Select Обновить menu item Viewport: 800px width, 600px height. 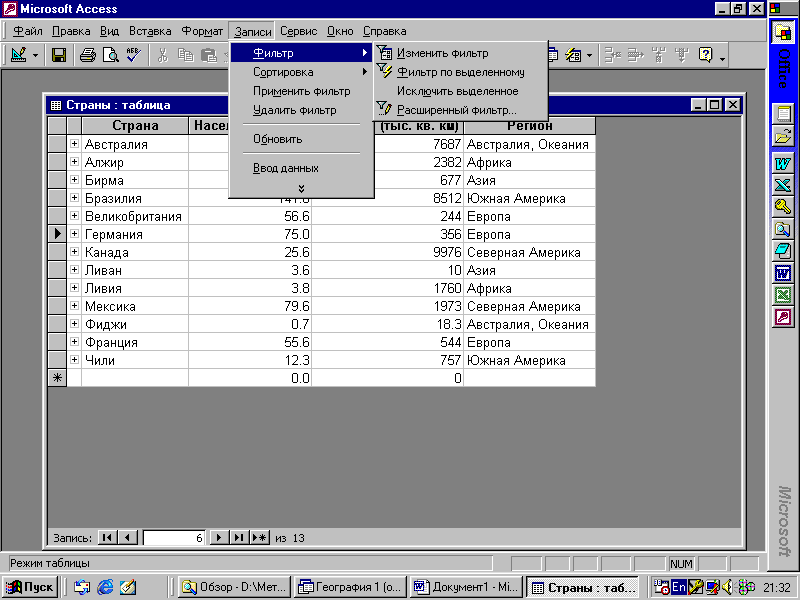click(302, 139)
